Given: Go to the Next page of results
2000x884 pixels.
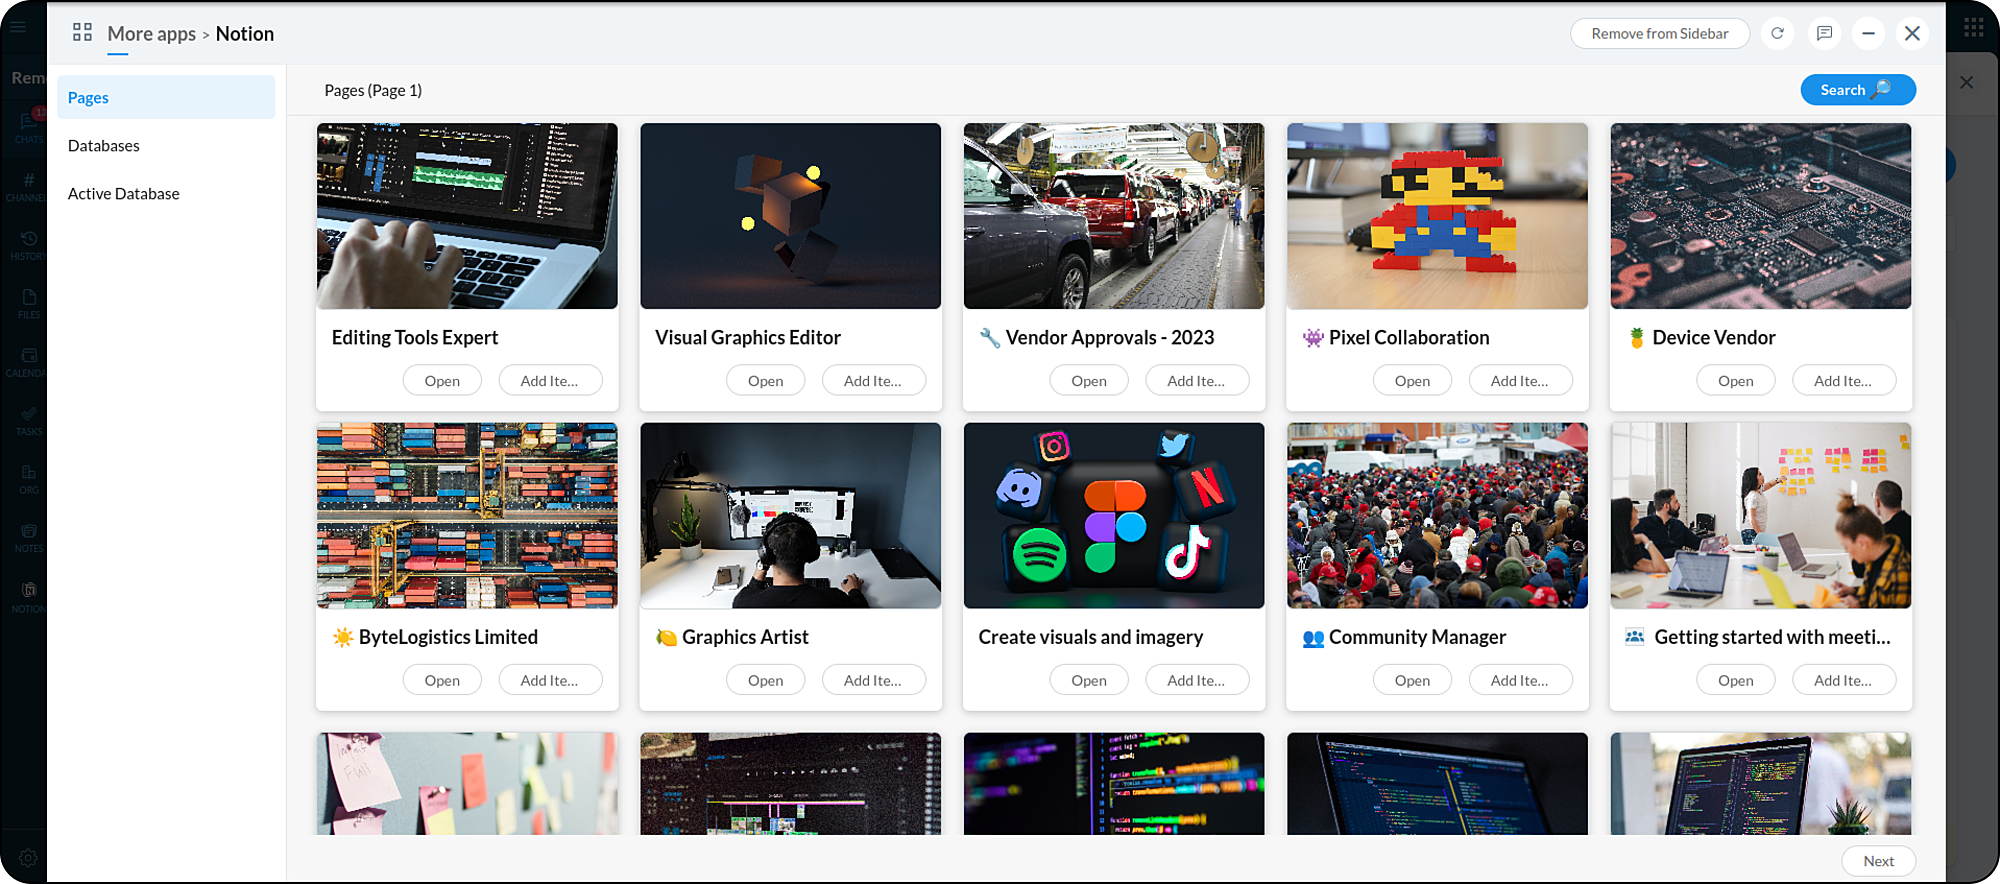Looking at the screenshot, I should tap(1878, 861).
